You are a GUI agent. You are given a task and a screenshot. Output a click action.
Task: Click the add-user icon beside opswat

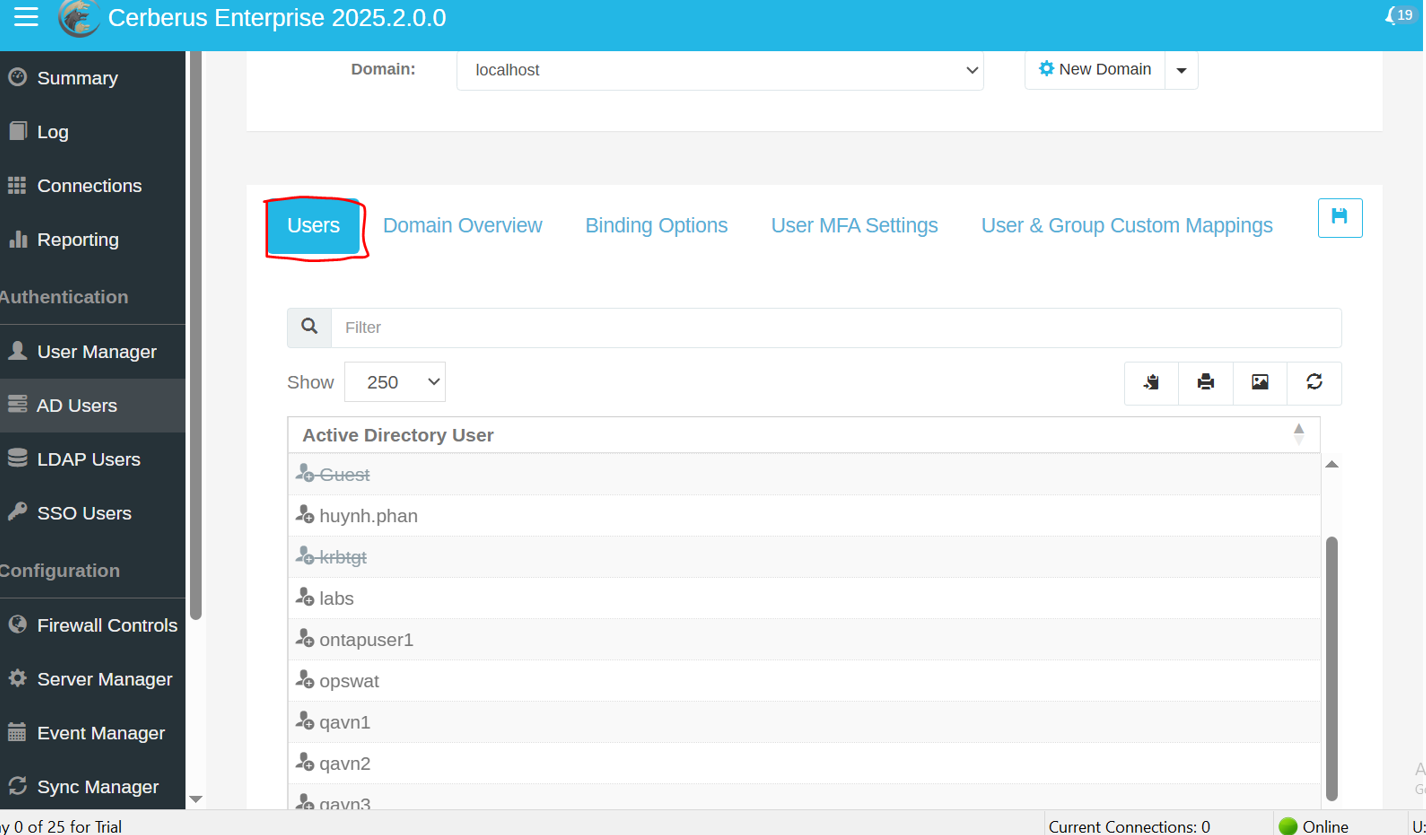(306, 680)
